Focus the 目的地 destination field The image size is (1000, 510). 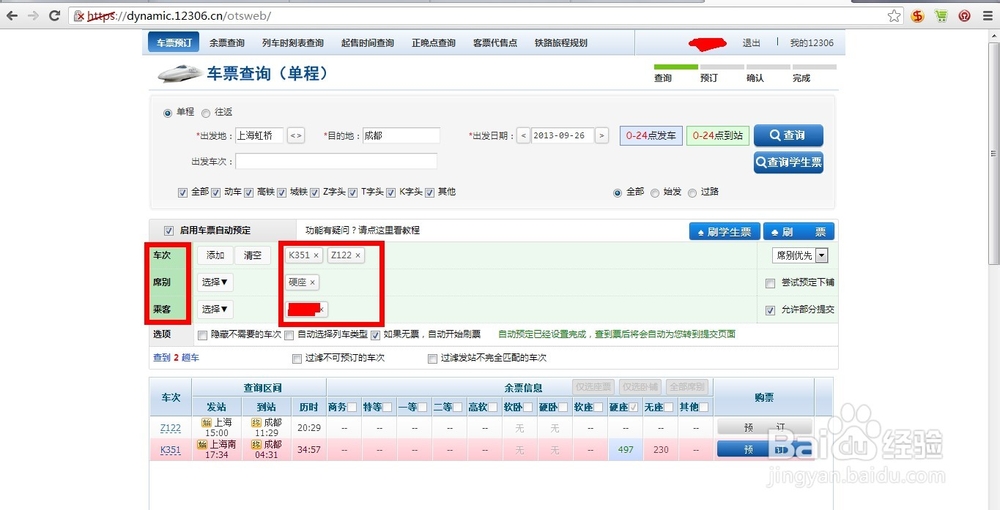pos(401,136)
